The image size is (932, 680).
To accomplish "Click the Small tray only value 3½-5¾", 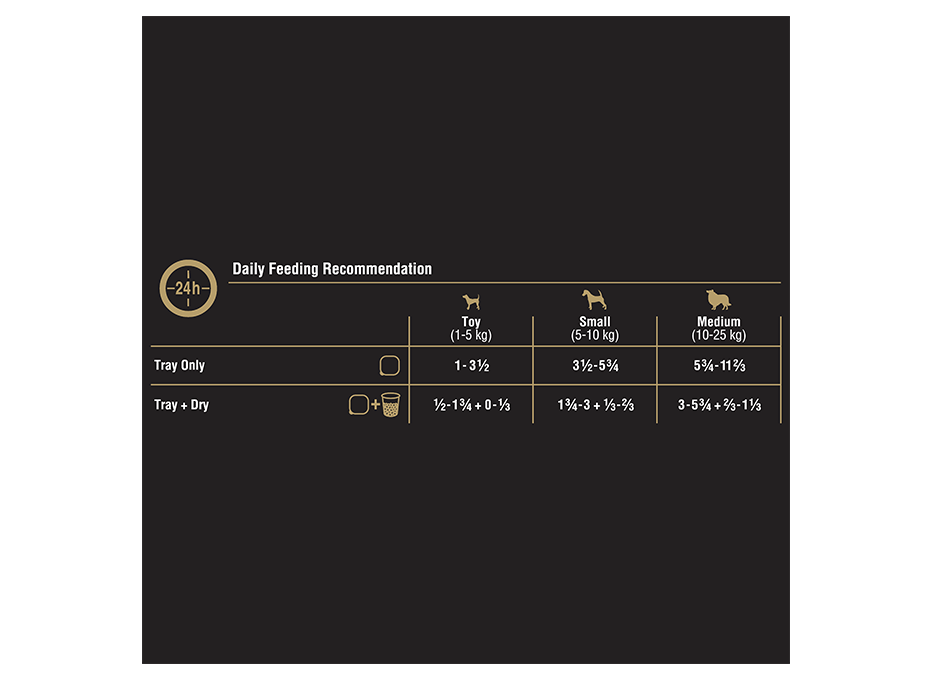I will (x=596, y=366).
